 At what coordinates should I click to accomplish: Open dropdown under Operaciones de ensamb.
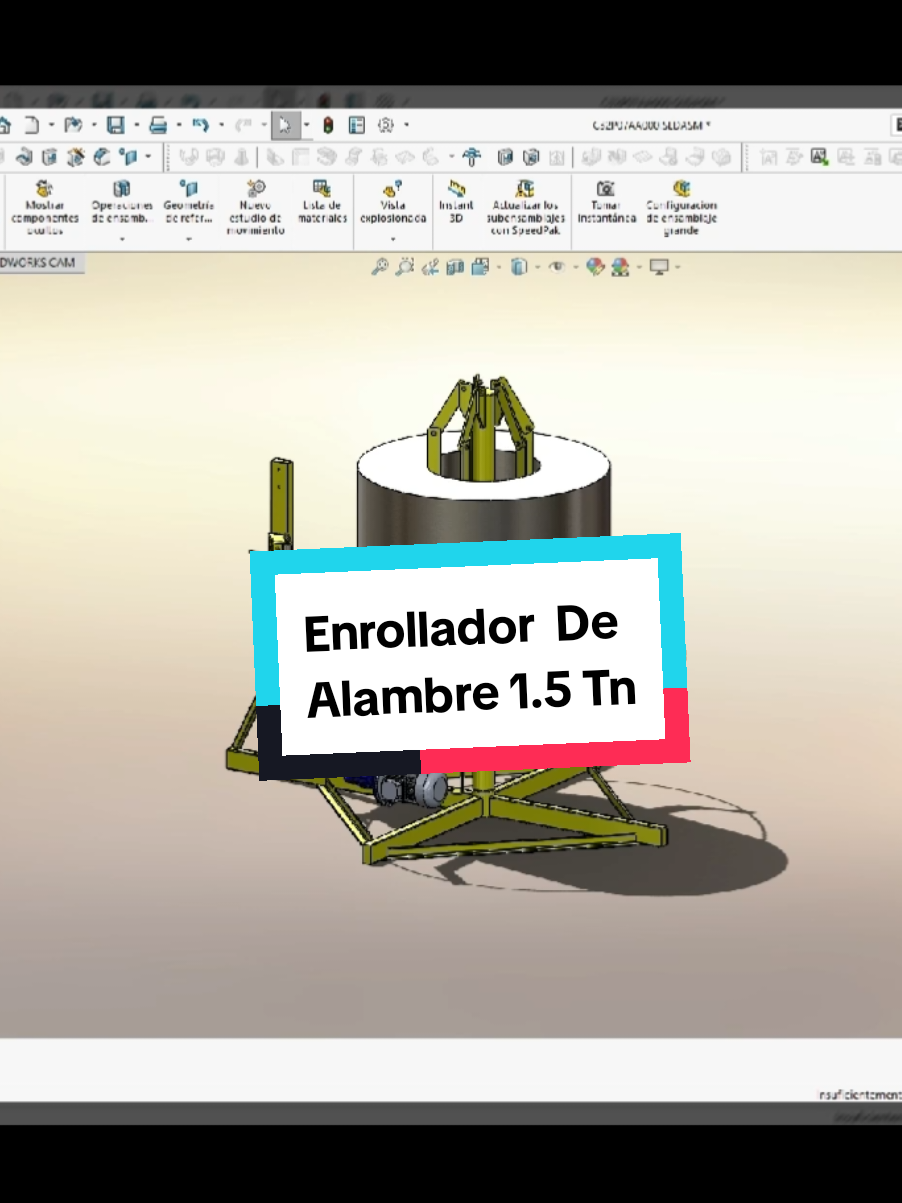(x=121, y=240)
